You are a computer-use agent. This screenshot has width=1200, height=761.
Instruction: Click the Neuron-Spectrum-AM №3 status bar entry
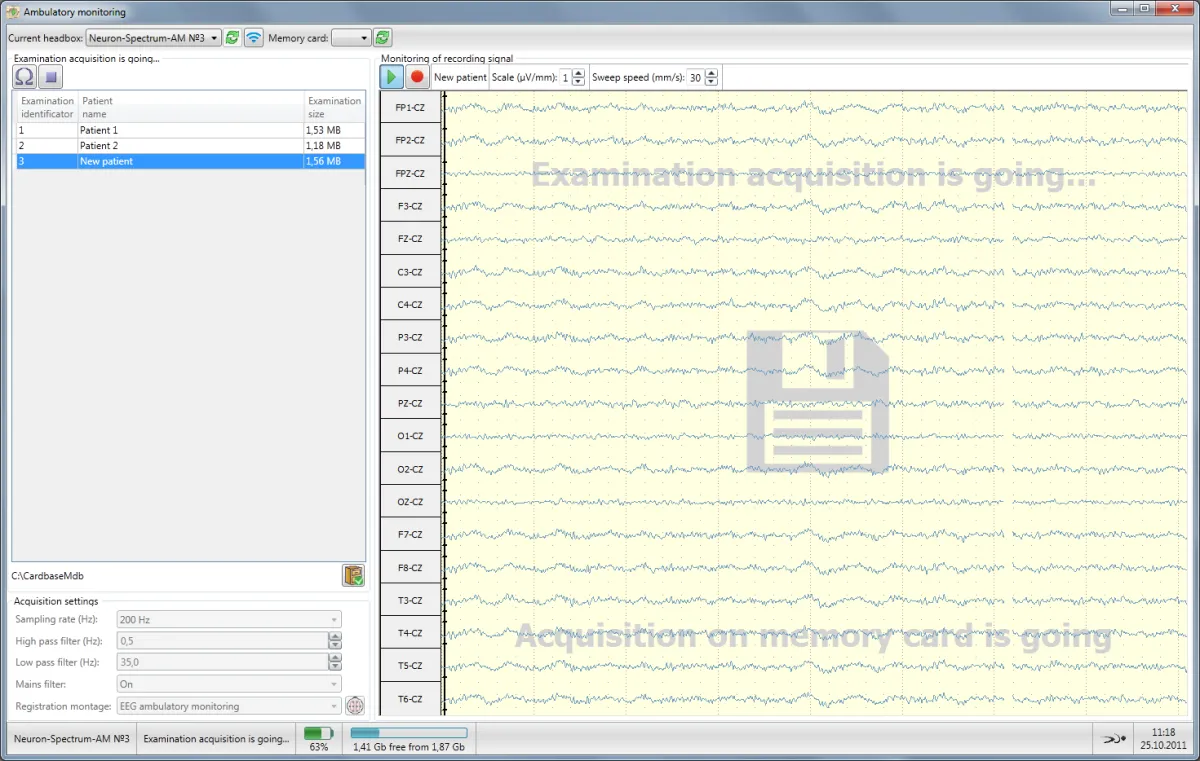[71, 739]
